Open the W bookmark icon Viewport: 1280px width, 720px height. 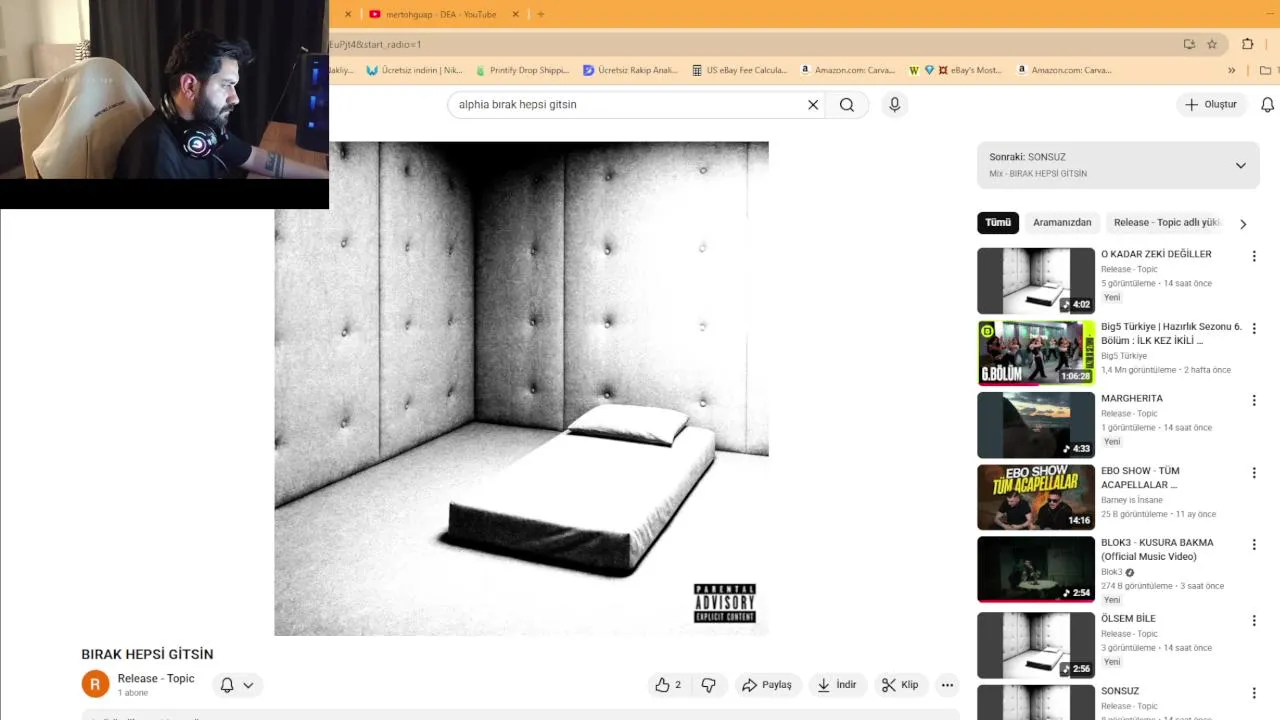[x=914, y=70]
